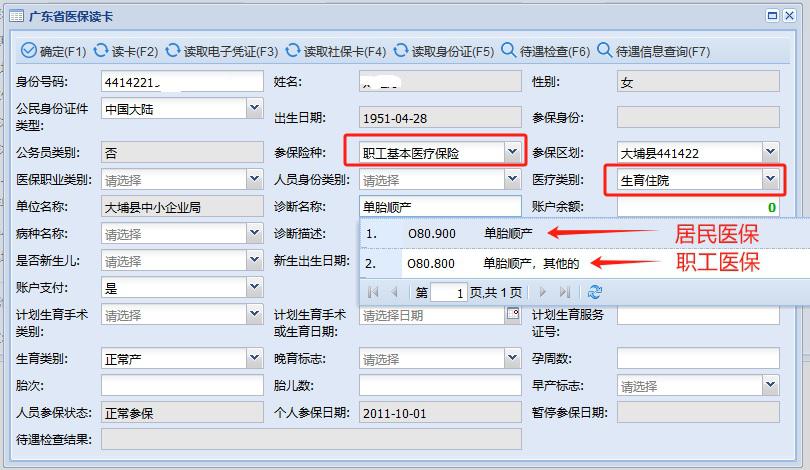
Task: Click 待遇信息查询(F7) search button
Action: coord(652,51)
